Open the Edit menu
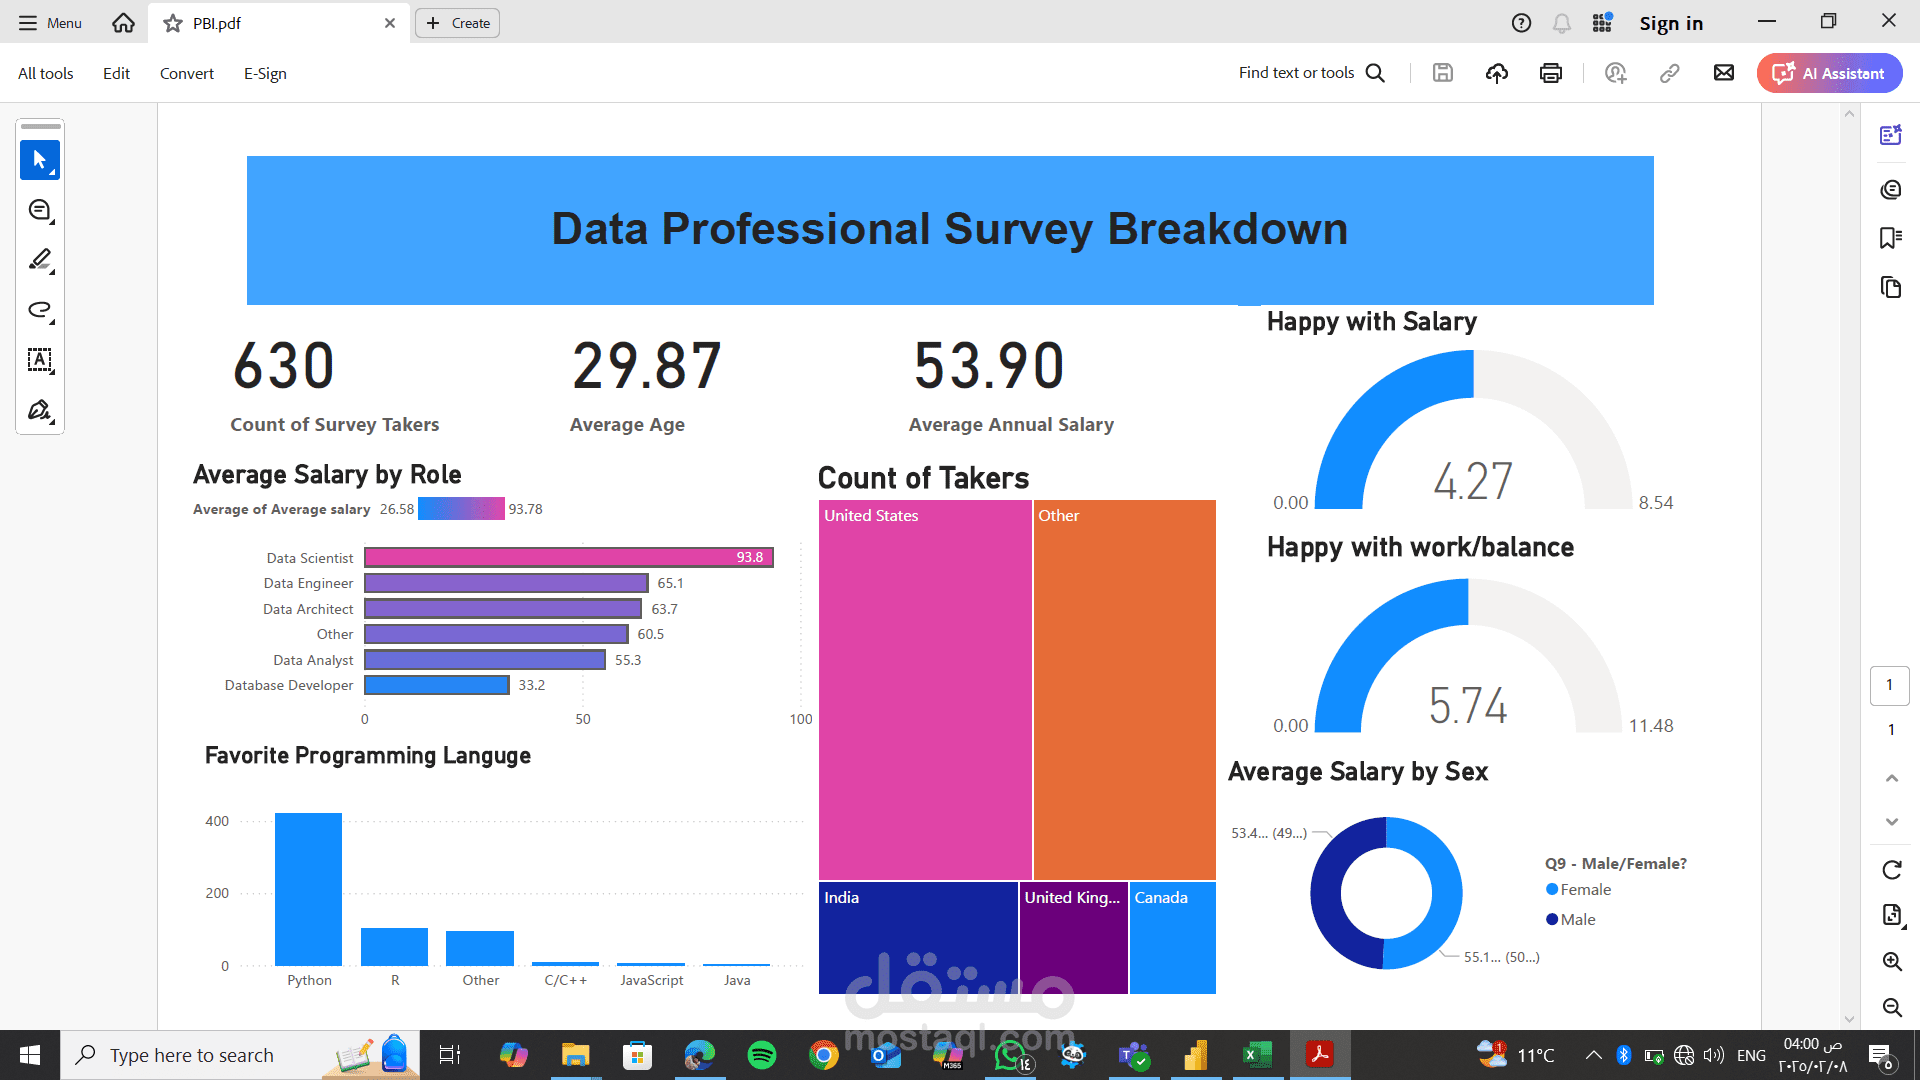The width and height of the screenshot is (1920, 1080). (x=116, y=73)
